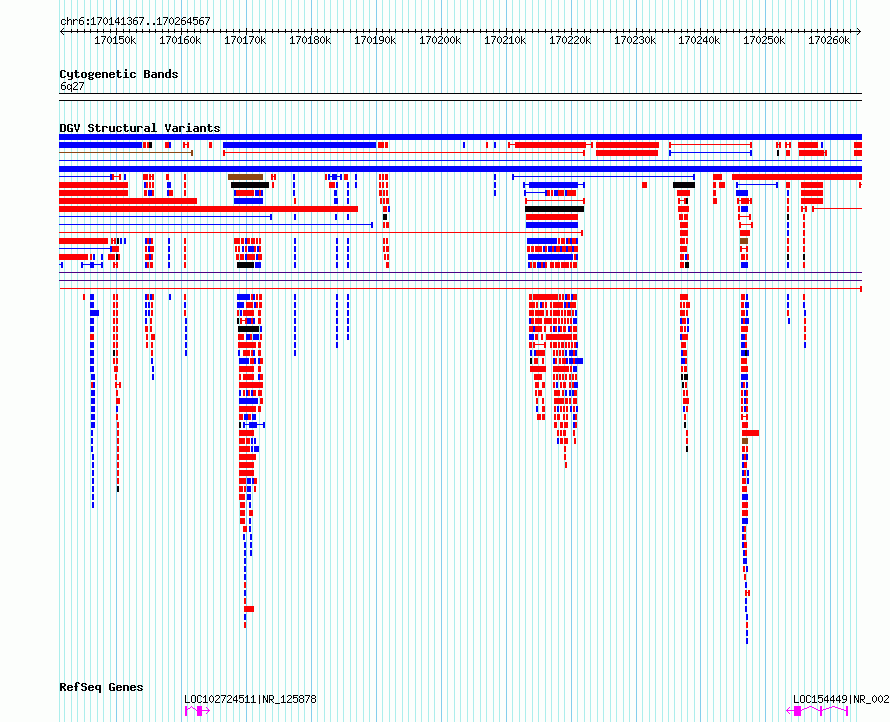The width and height of the screenshot is (890, 722).
Task: Click the LOC154449 gene label
Action: coord(841,699)
